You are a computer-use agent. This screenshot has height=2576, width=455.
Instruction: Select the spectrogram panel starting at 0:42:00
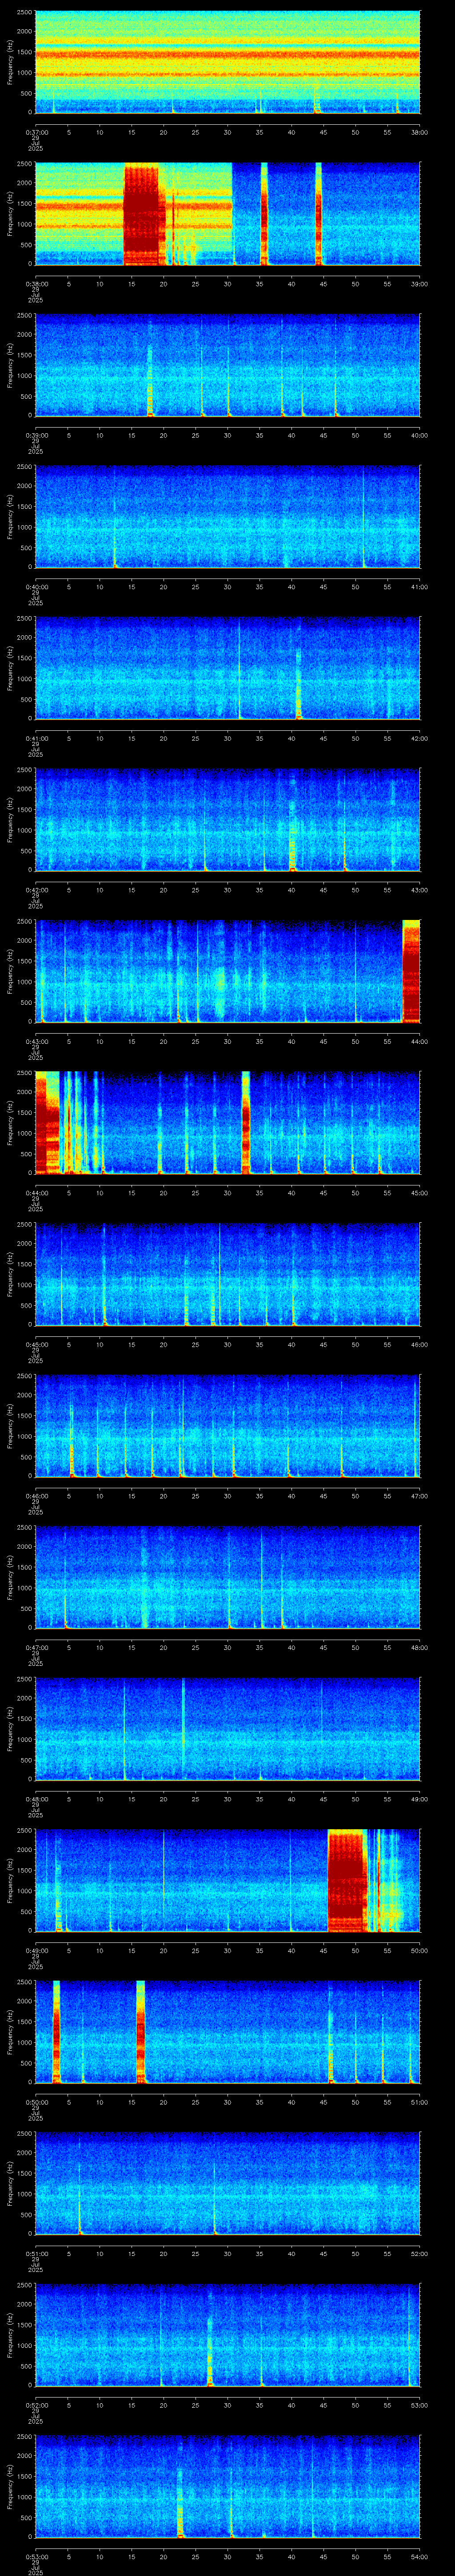pos(227,820)
